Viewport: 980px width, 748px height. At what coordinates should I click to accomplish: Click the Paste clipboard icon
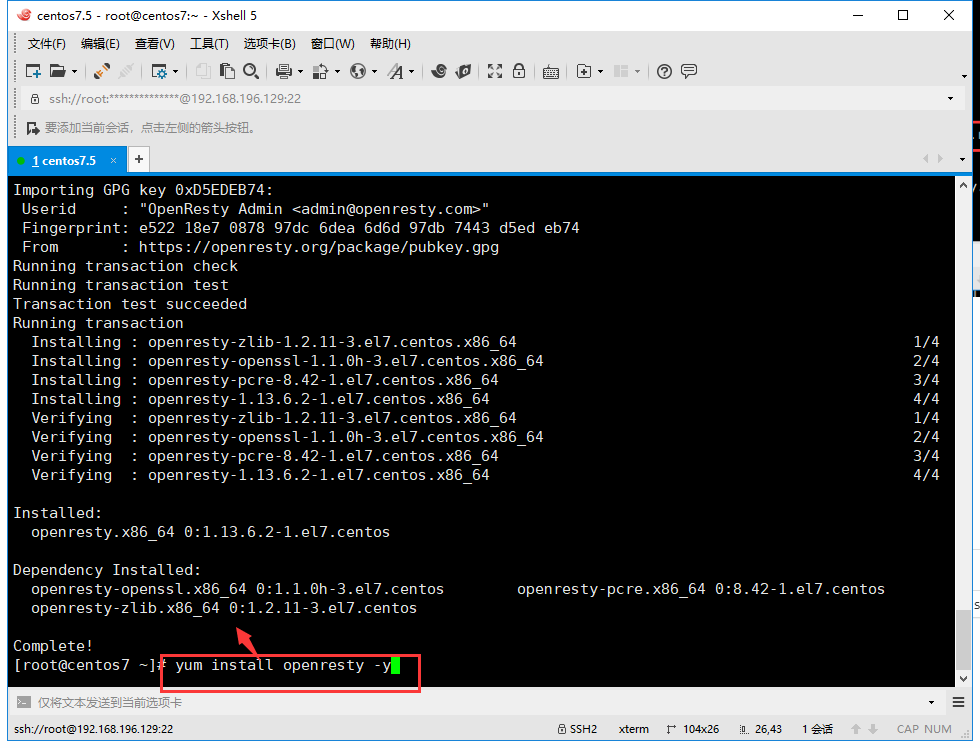(227, 71)
